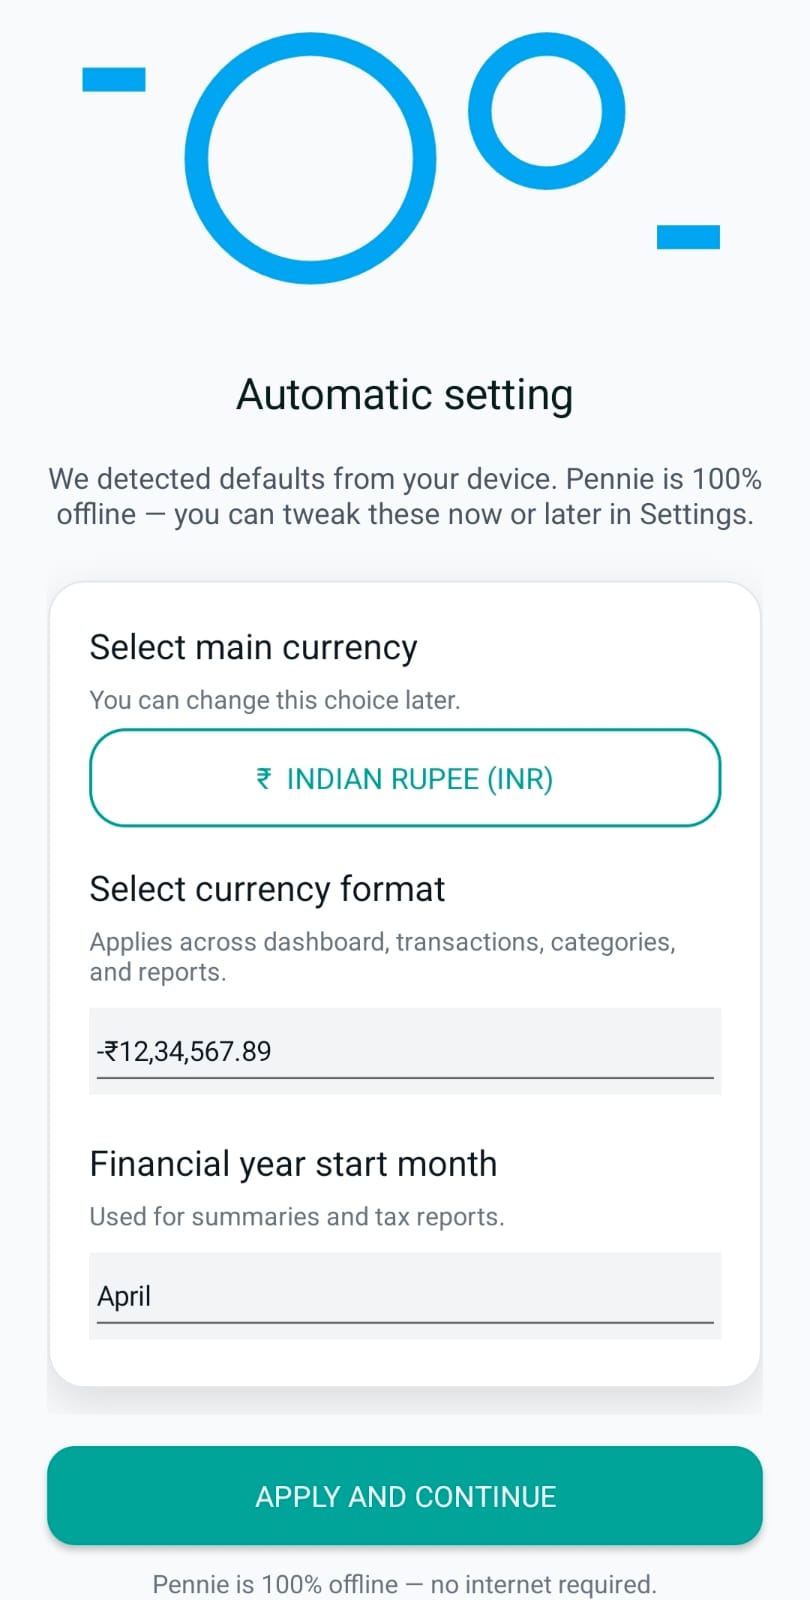This screenshot has height=1600, width=810.
Task: Click the white settings card background
Action: click(x=405, y=1370)
